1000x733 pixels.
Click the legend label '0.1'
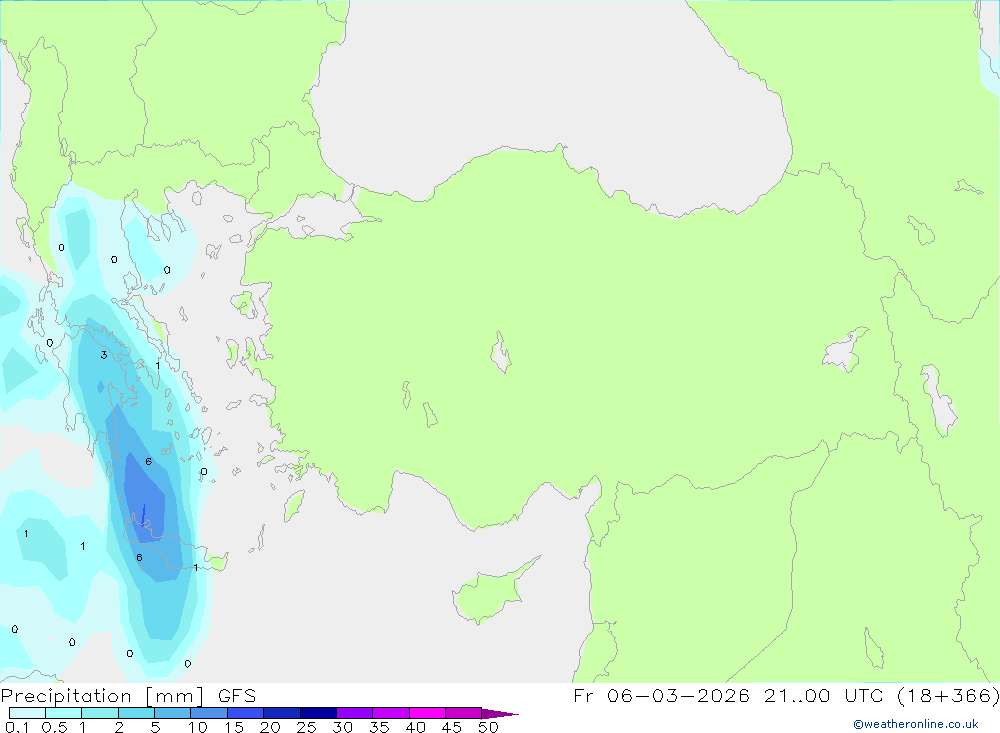point(17,727)
